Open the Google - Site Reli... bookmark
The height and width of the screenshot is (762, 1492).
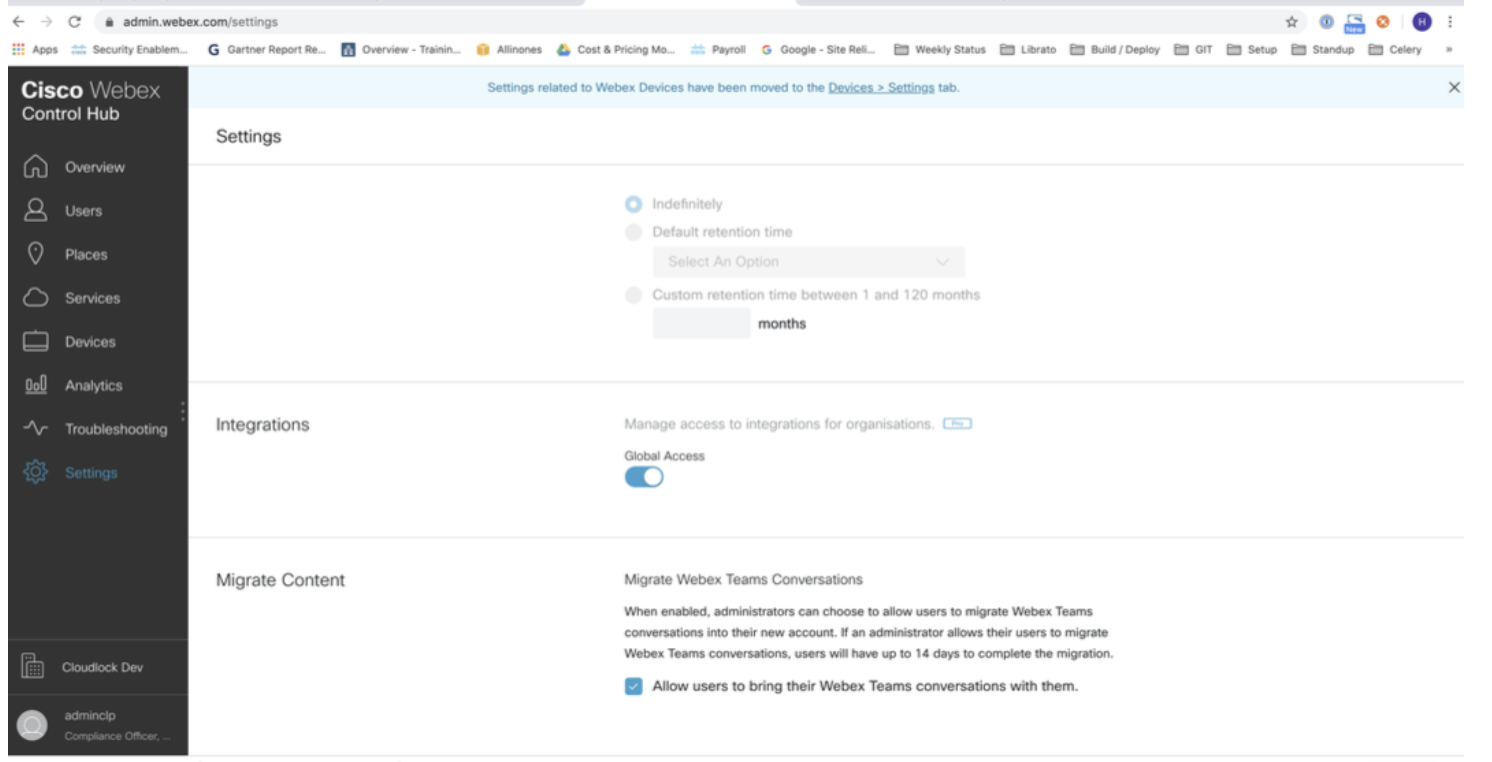click(818, 49)
